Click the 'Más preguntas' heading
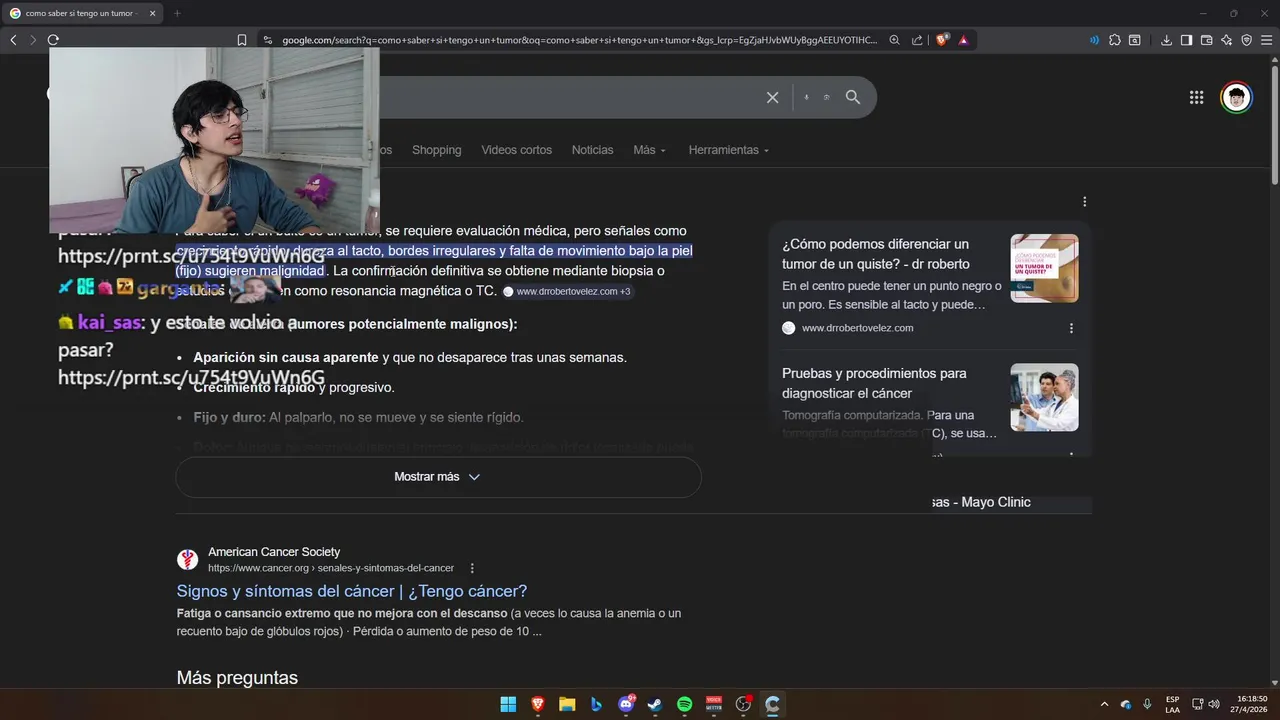The height and width of the screenshot is (720, 1280). click(x=237, y=678)
